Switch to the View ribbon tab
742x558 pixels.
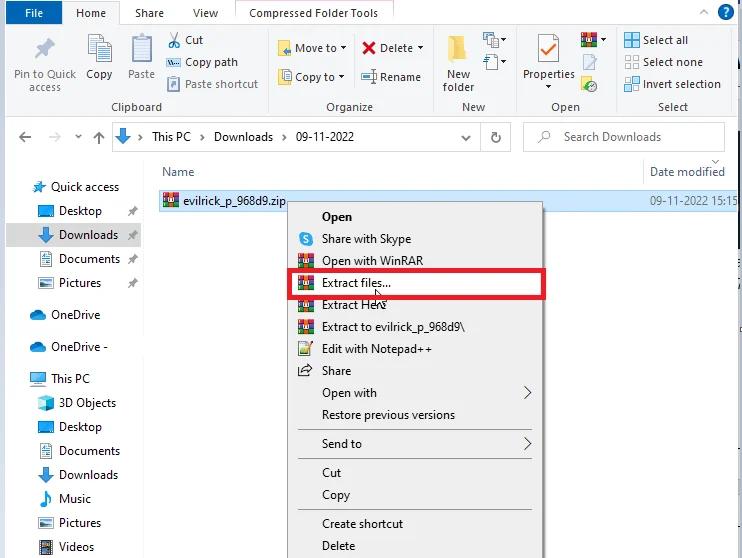coord(205,13)
